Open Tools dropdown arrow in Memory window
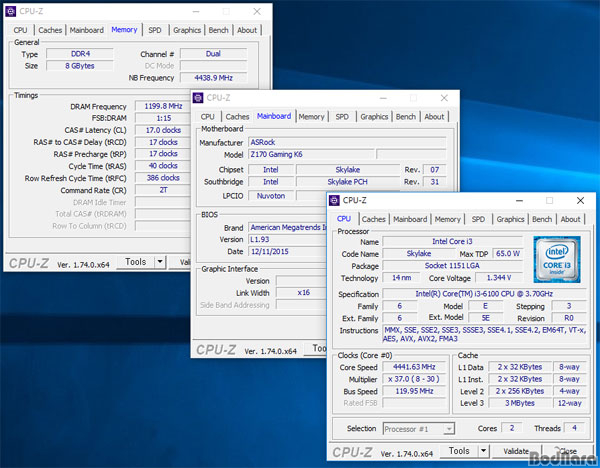 pyautogui.click(x=160, y=262)
